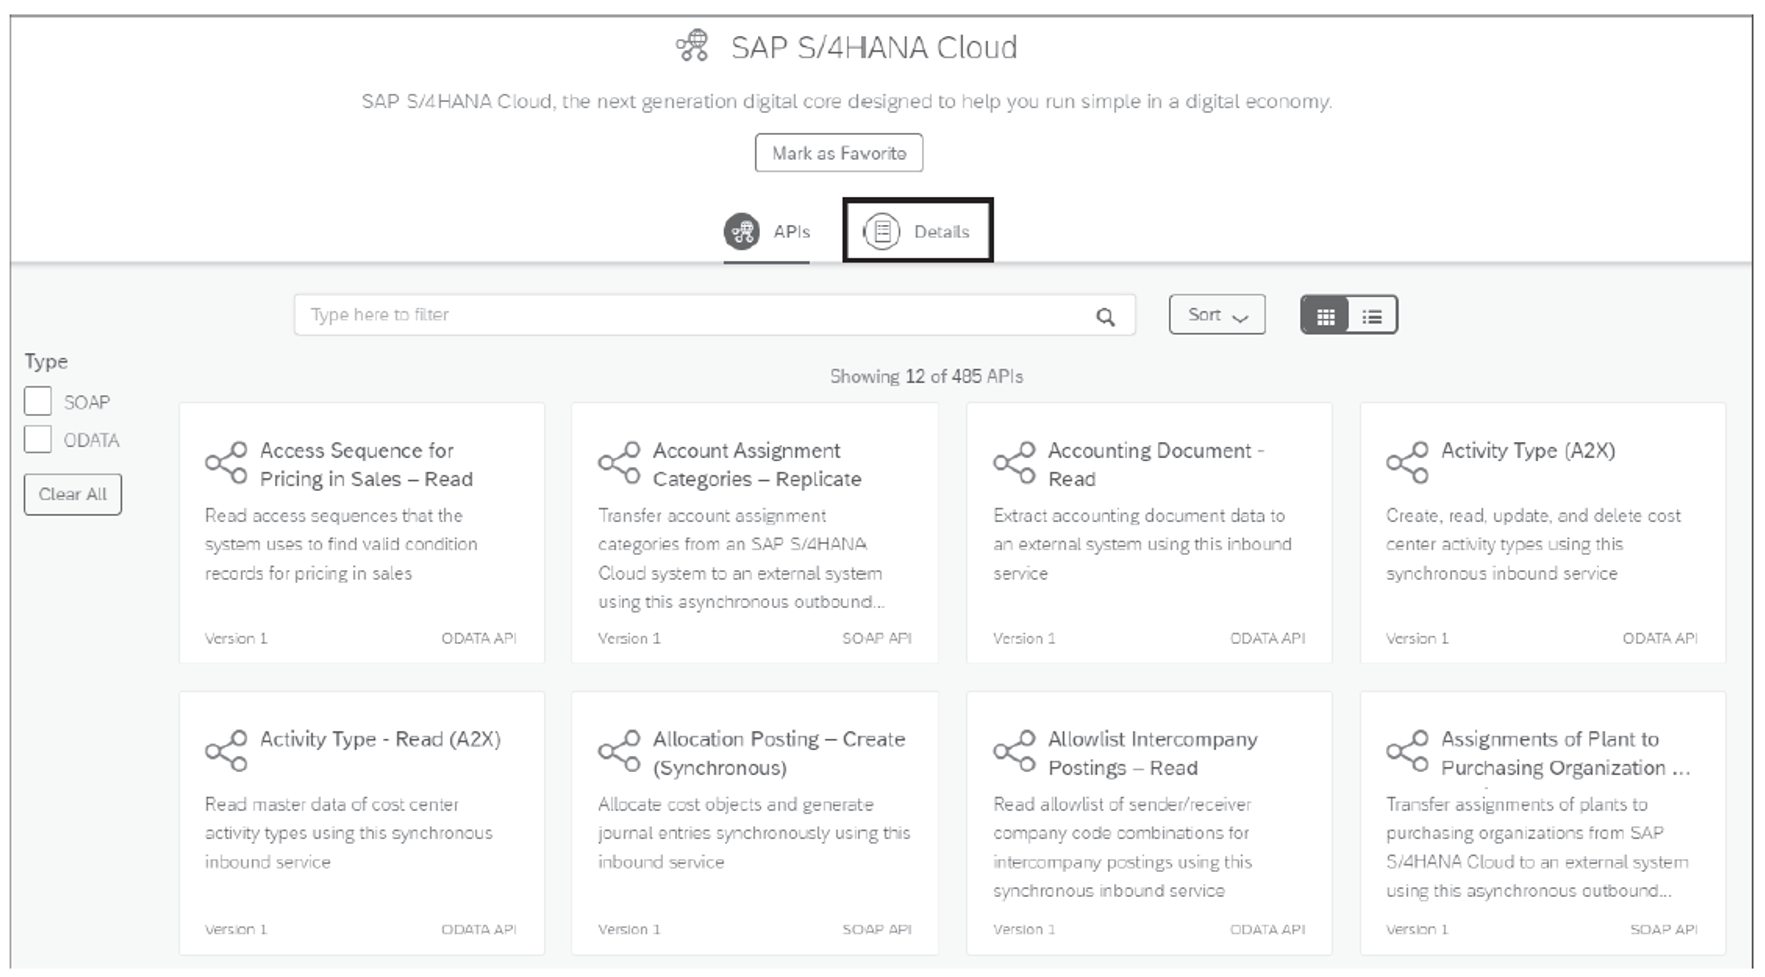Click the Mark as Favorite button
The image size is (1765, 977).
(839, 153)
